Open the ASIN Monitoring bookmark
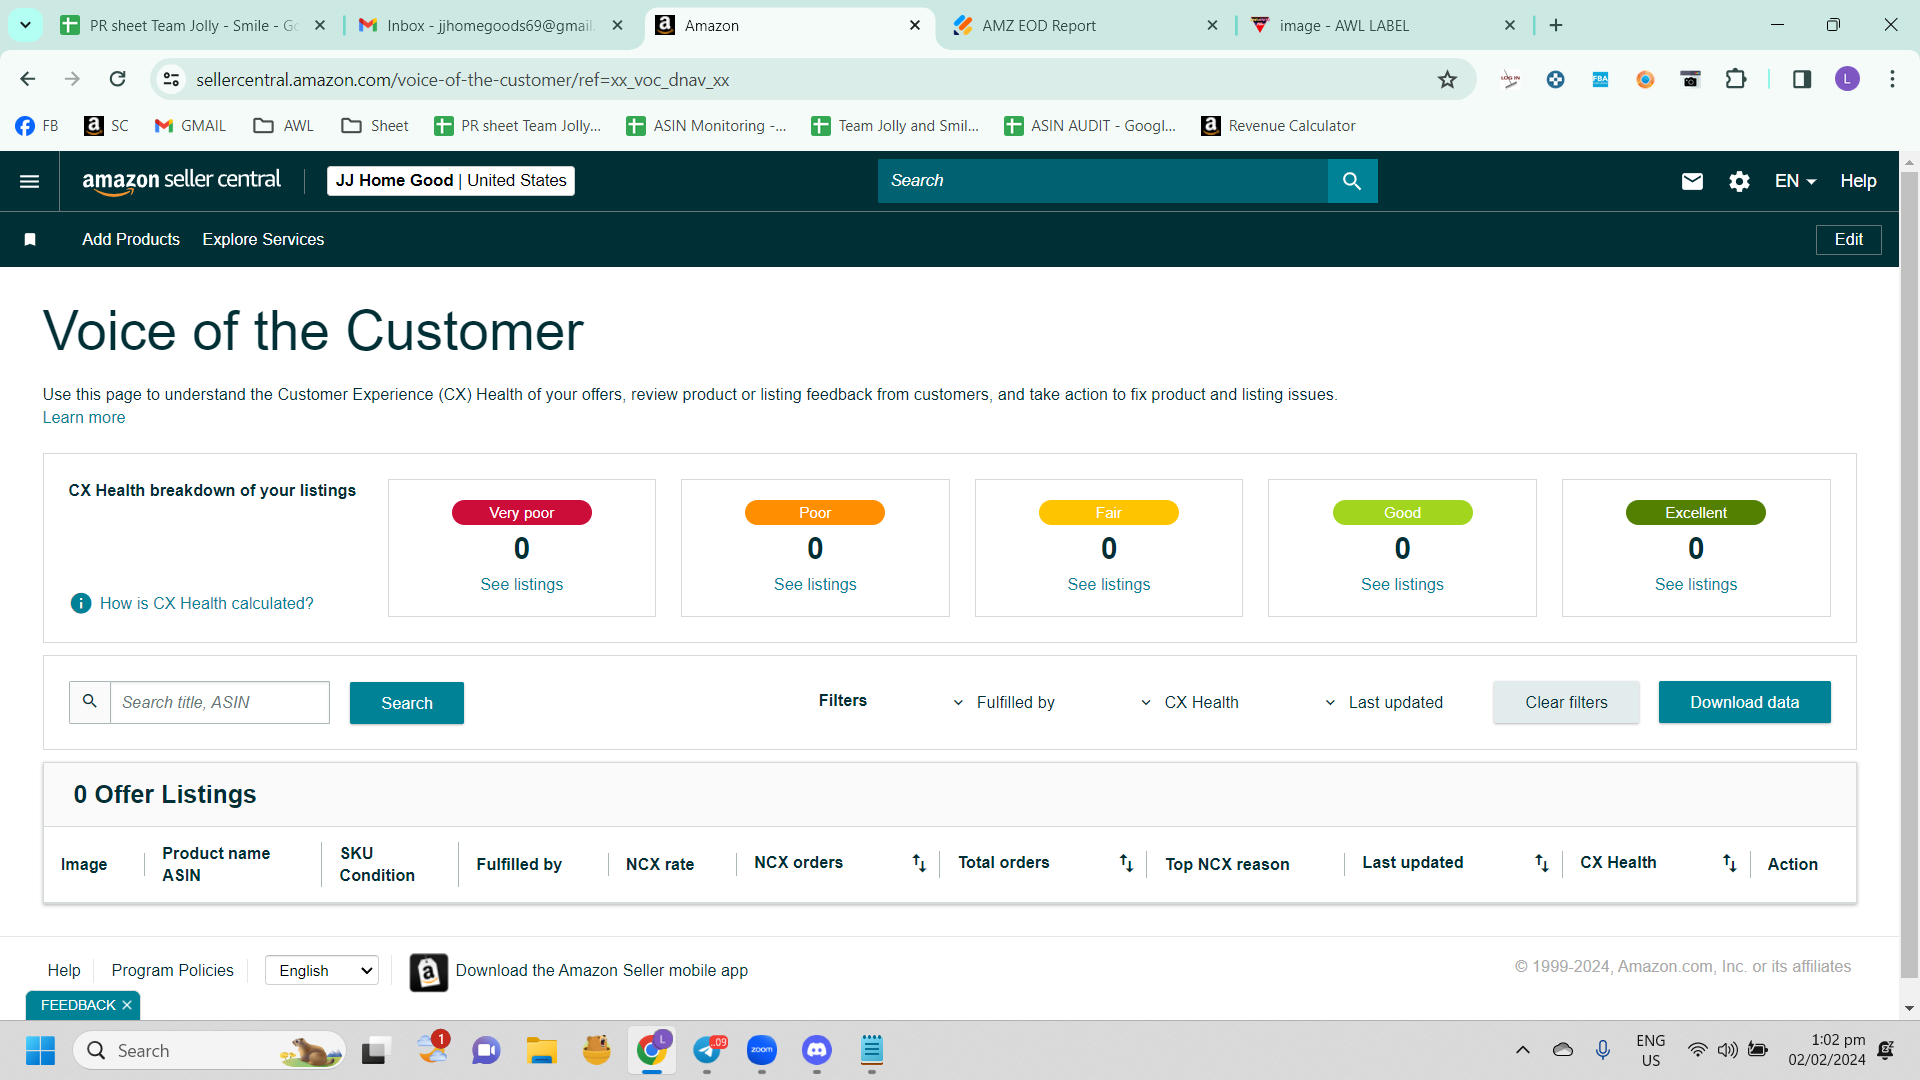Screen dimensions: 1920x1080 click(x=706, y=126)
